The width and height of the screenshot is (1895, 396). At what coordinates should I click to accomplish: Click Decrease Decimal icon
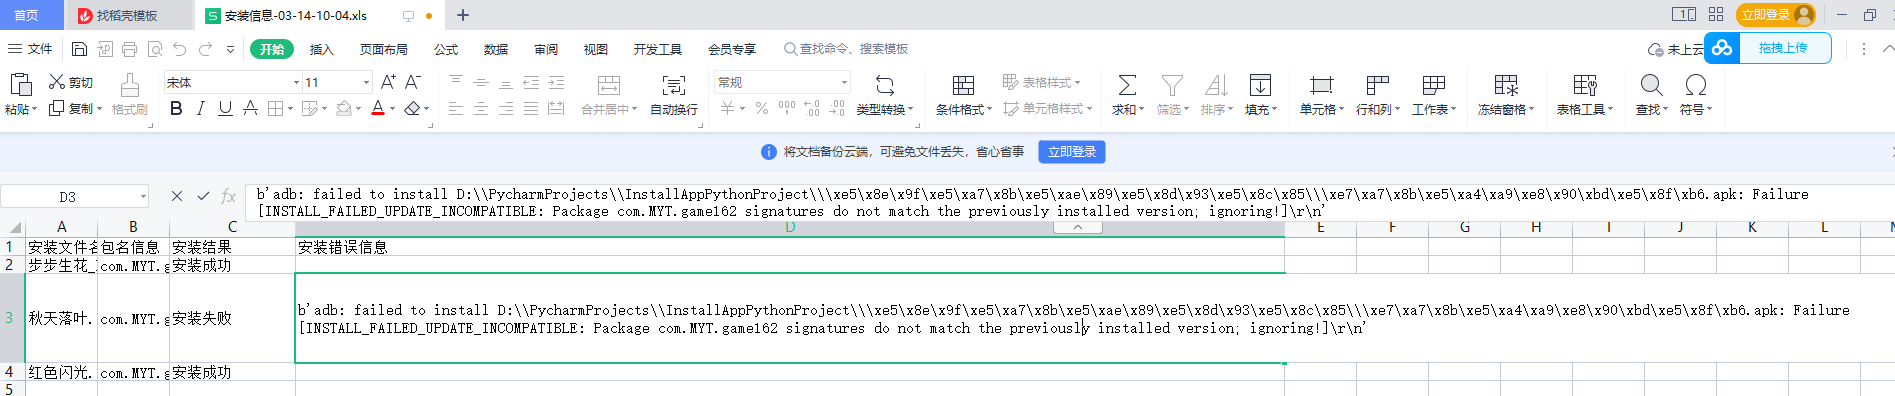pyautogui.click(x=837, y=108)
